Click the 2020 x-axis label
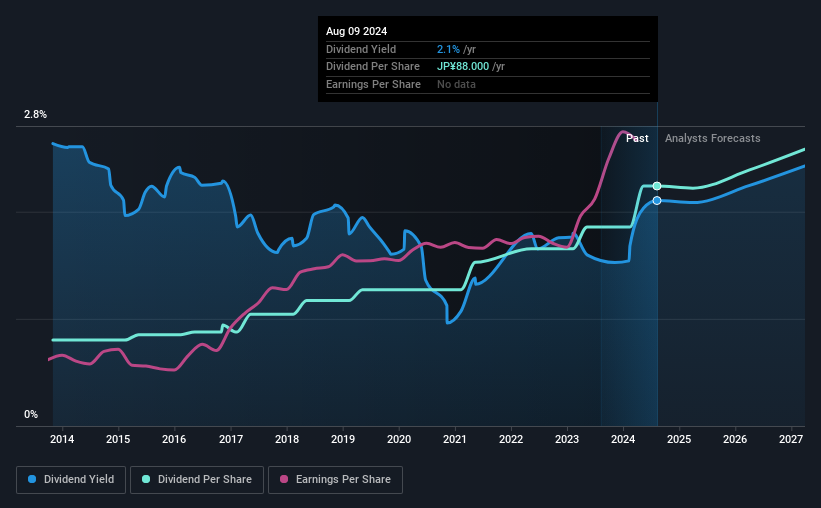Viewport: 821px width, 508px height. pos(399,439)
